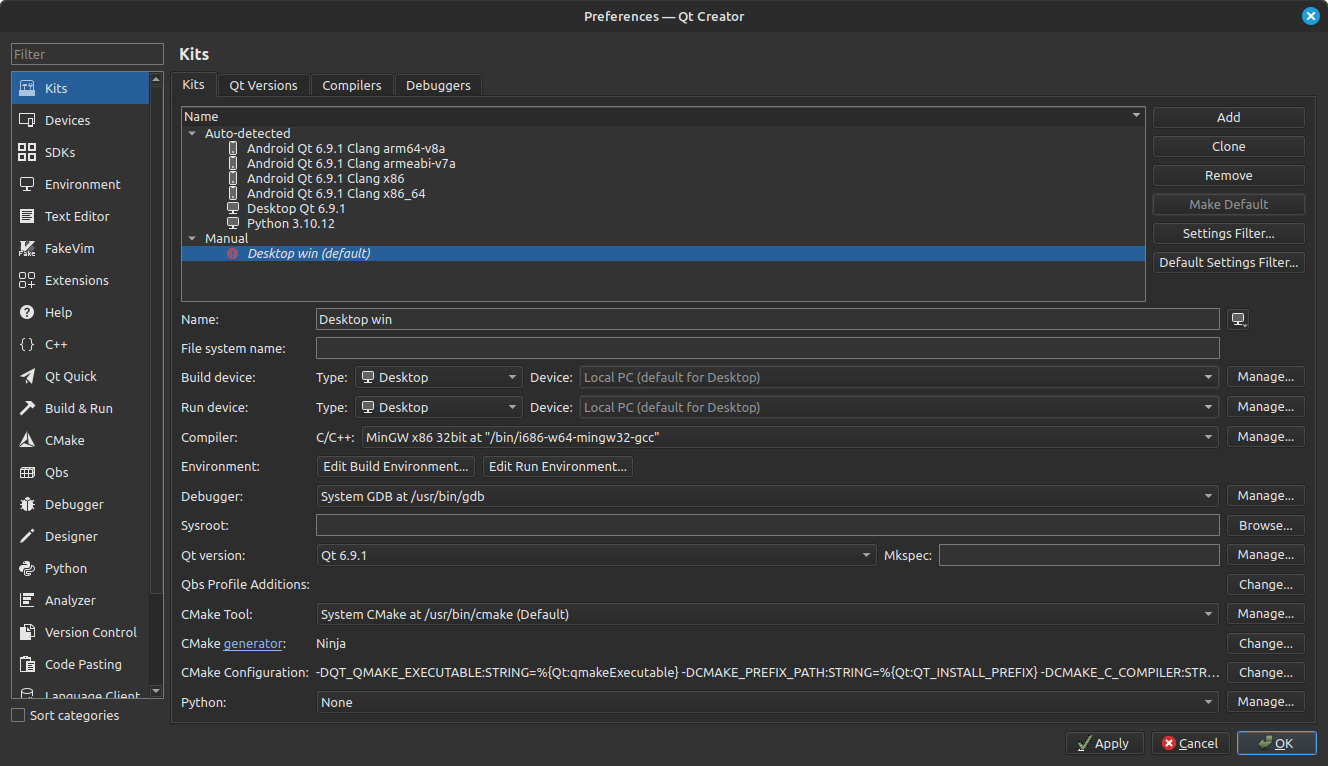Image resolution: width=1328 pixels, height=766 pixels.
Task: Open the Help category icon
Action: pos(27,312)
